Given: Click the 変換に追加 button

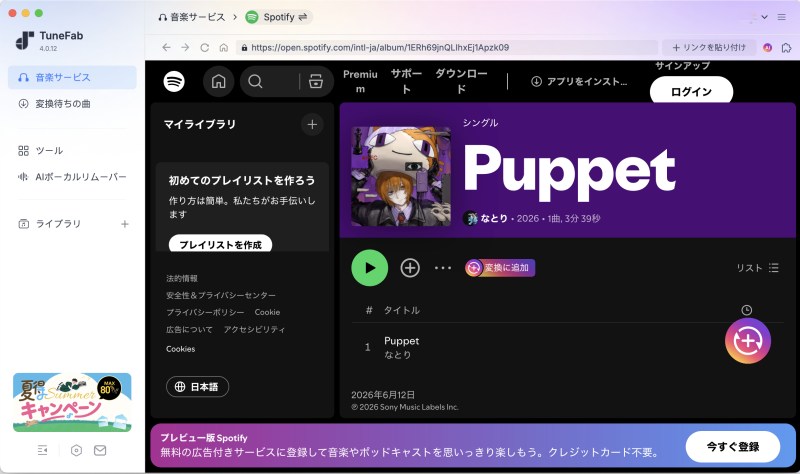Looking at the screenshot, I should (500, 268).
